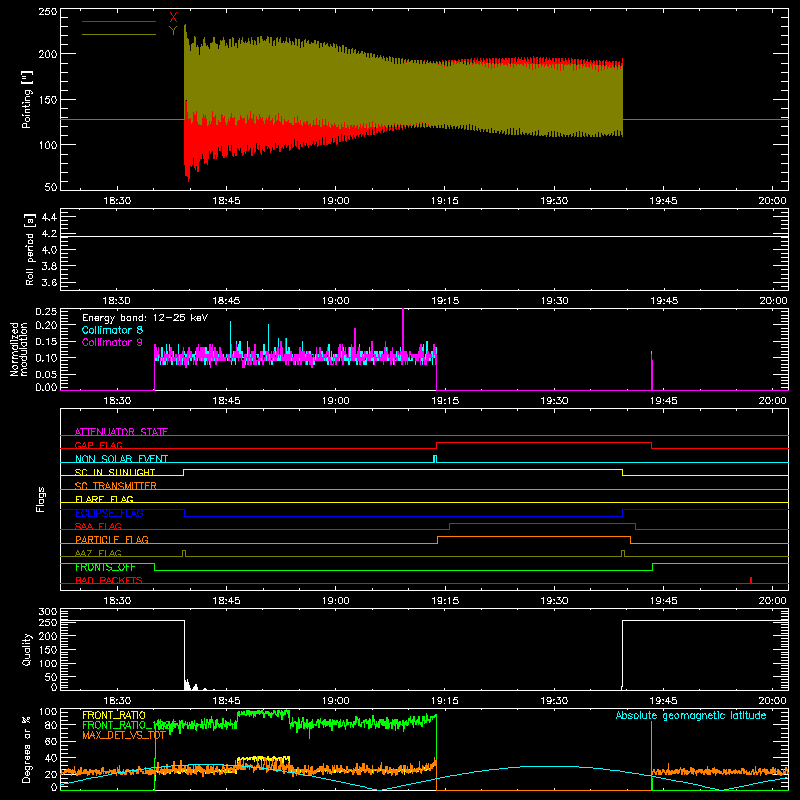This screenshot has width=800, height=800.
Task: Select the ATTENUATOR_STATE flag label
Action: tap(121, 432)
